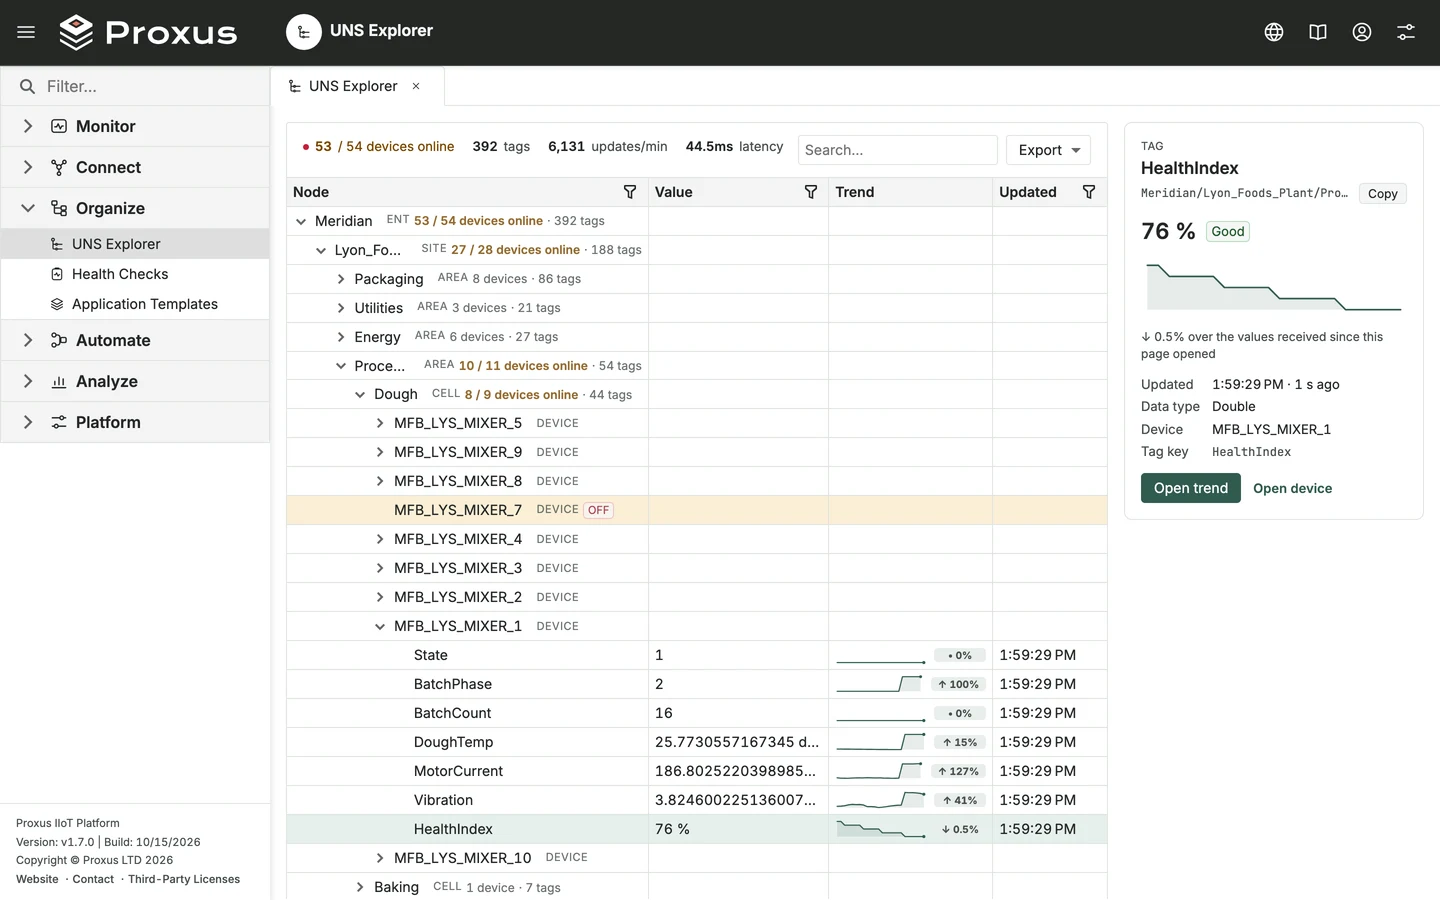
Task: Expand the Utilities area node
Action: [341, 308]
